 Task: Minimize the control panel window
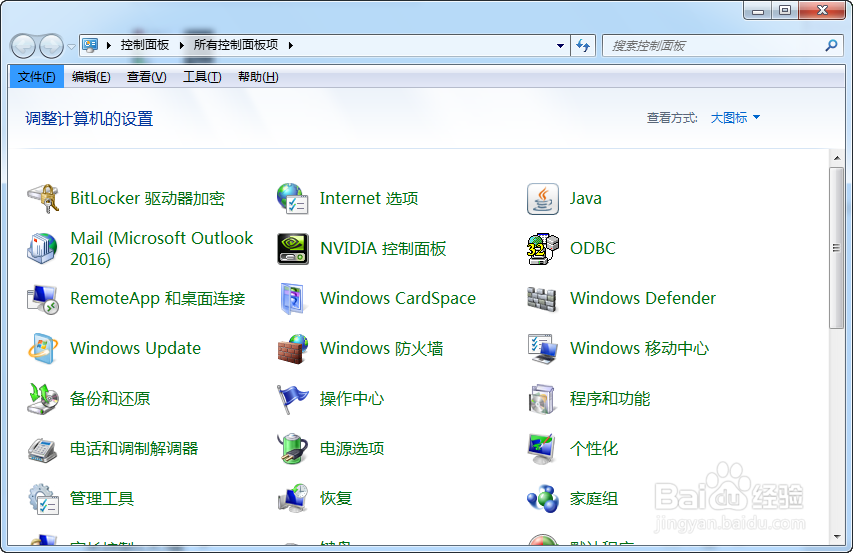tap(758, 10)
